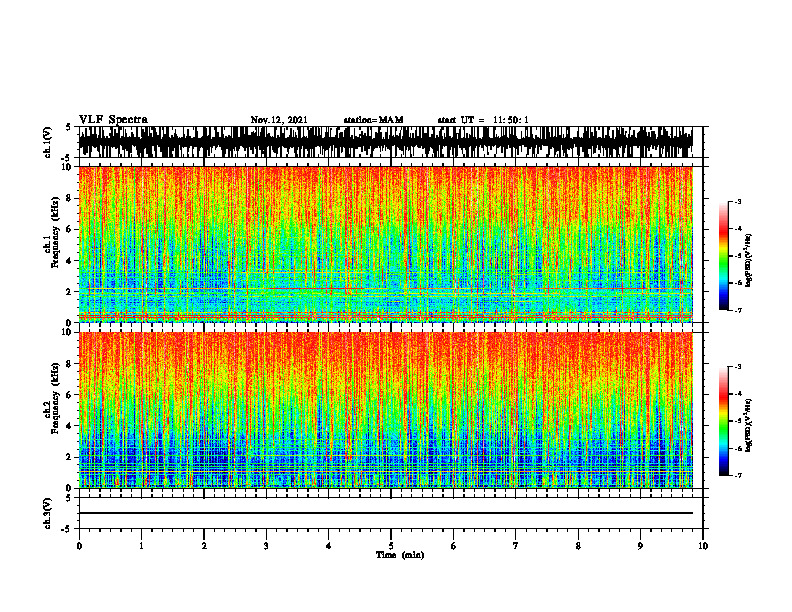
Task: Click the time axis tick label "4"
Action: [x=328, y=546]
